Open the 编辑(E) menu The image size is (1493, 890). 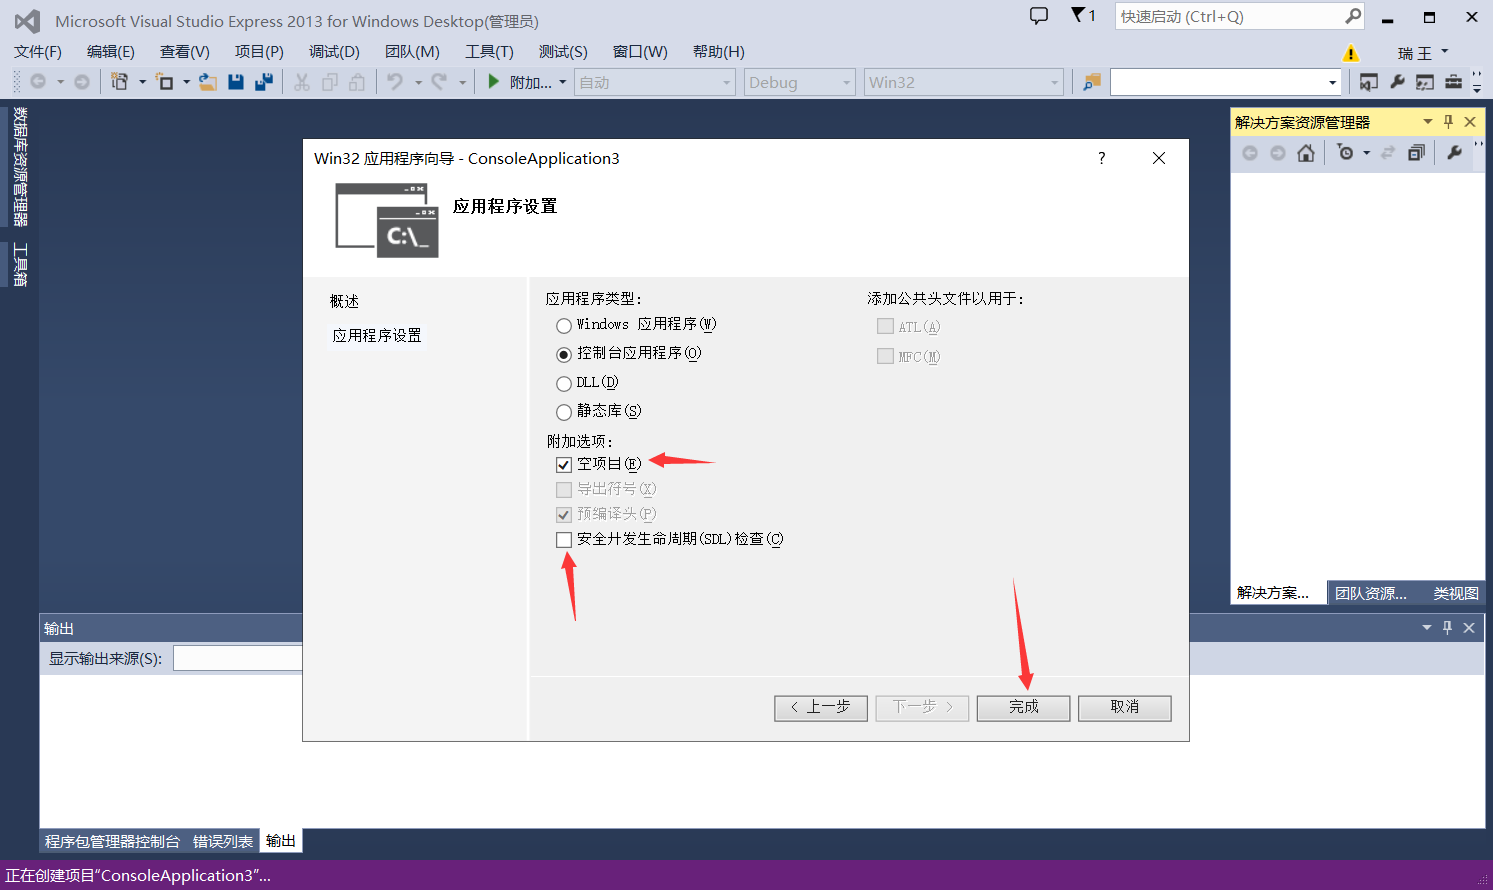pyautogui.click(x=111, y=52)
